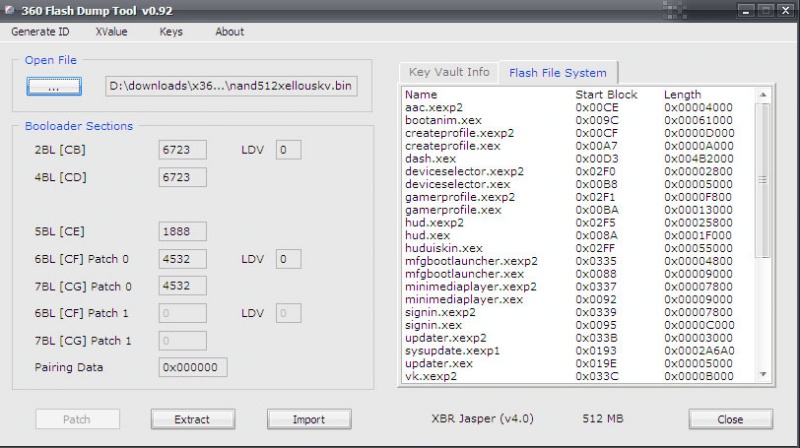
Task: Click the LDV field next to 6BL Patch 0
Action: pyautogui.click(x=288, y=259)
